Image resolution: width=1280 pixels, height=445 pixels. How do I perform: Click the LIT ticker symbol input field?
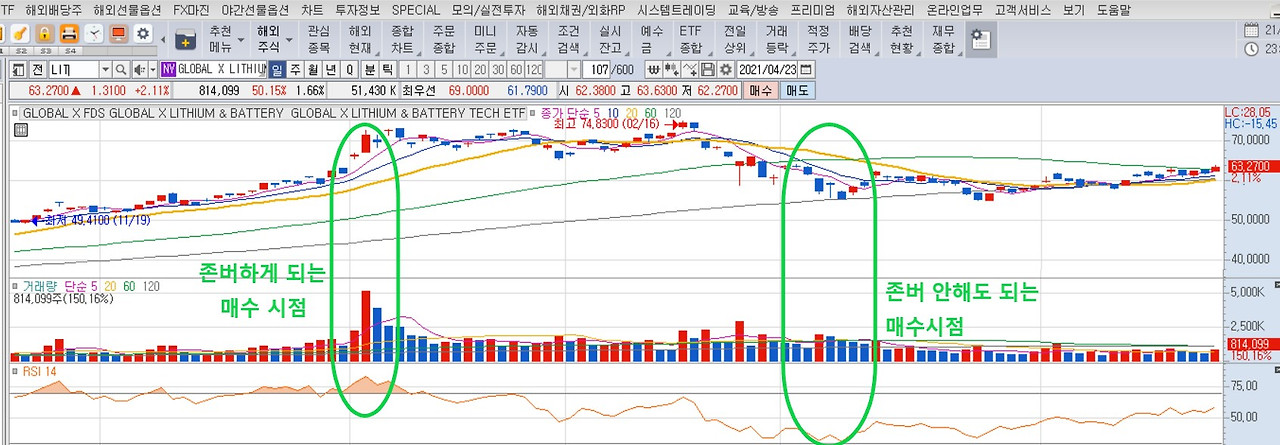(73, 70)
